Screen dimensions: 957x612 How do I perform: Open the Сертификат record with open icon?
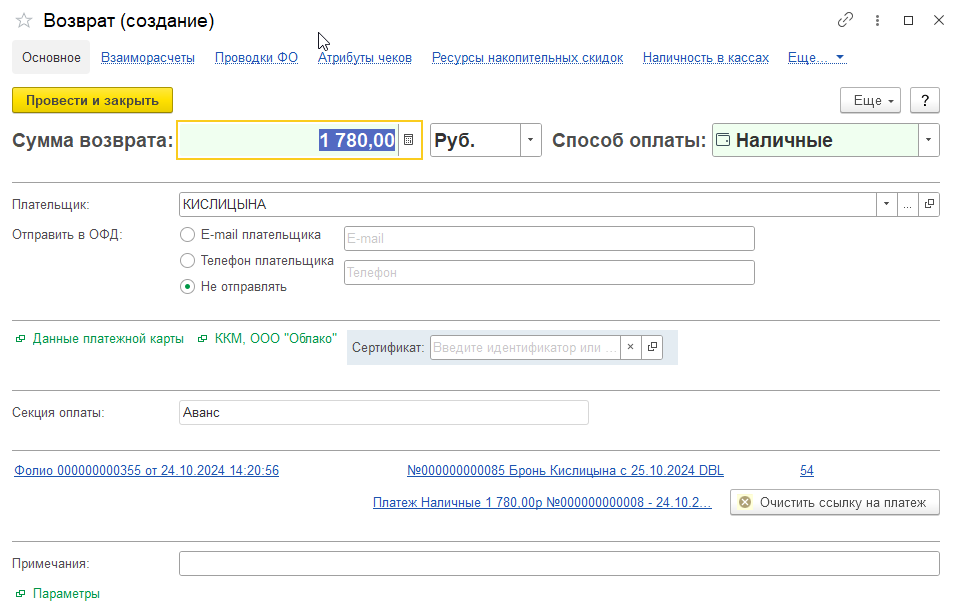pyautogui.click(x=652, y=347)
